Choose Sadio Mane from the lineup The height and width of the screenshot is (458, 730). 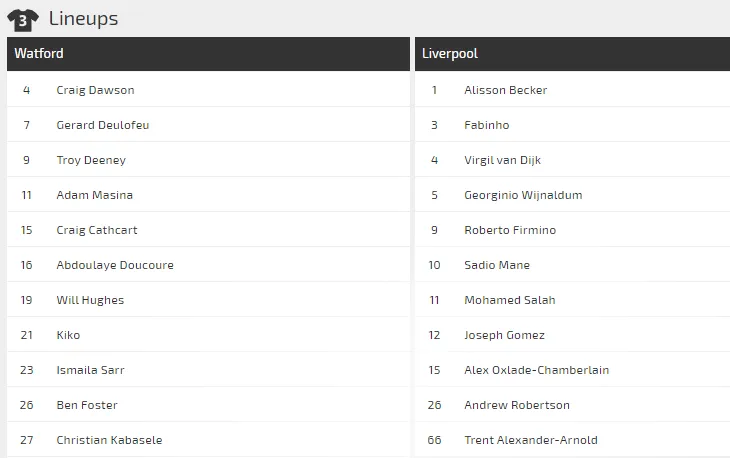pyautogui.click(x=497, y=265)
